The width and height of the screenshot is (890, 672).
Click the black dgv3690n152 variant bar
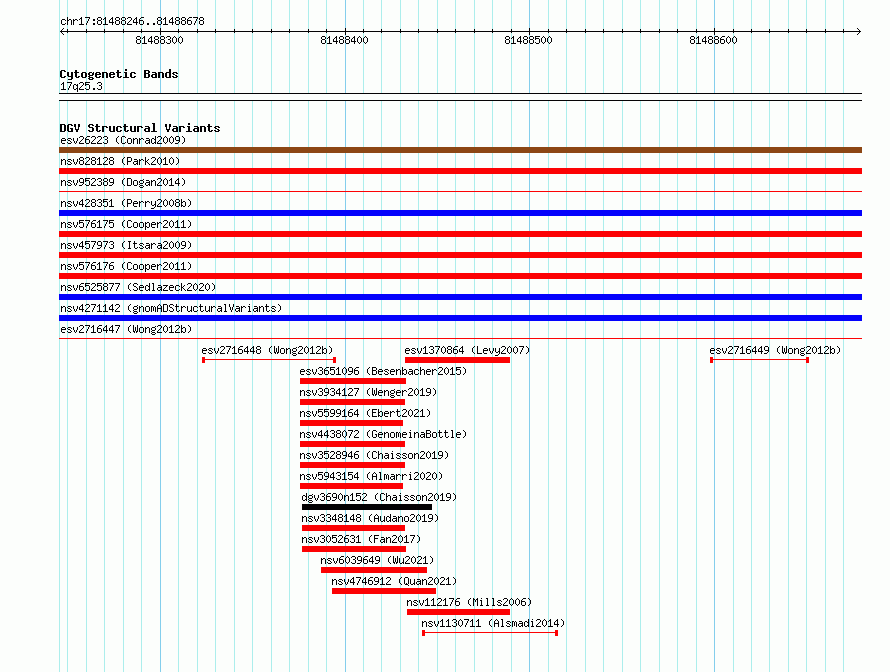click(x=367, y=507)
